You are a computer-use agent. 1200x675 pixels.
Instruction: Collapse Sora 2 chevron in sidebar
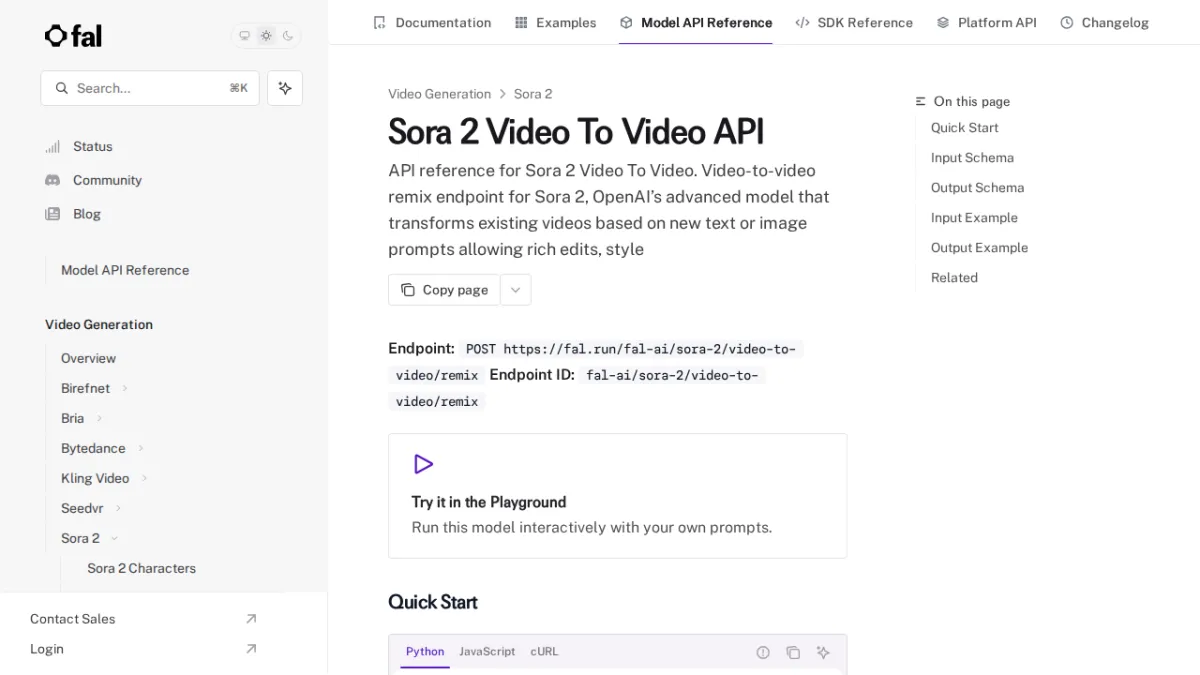[114, 538]
